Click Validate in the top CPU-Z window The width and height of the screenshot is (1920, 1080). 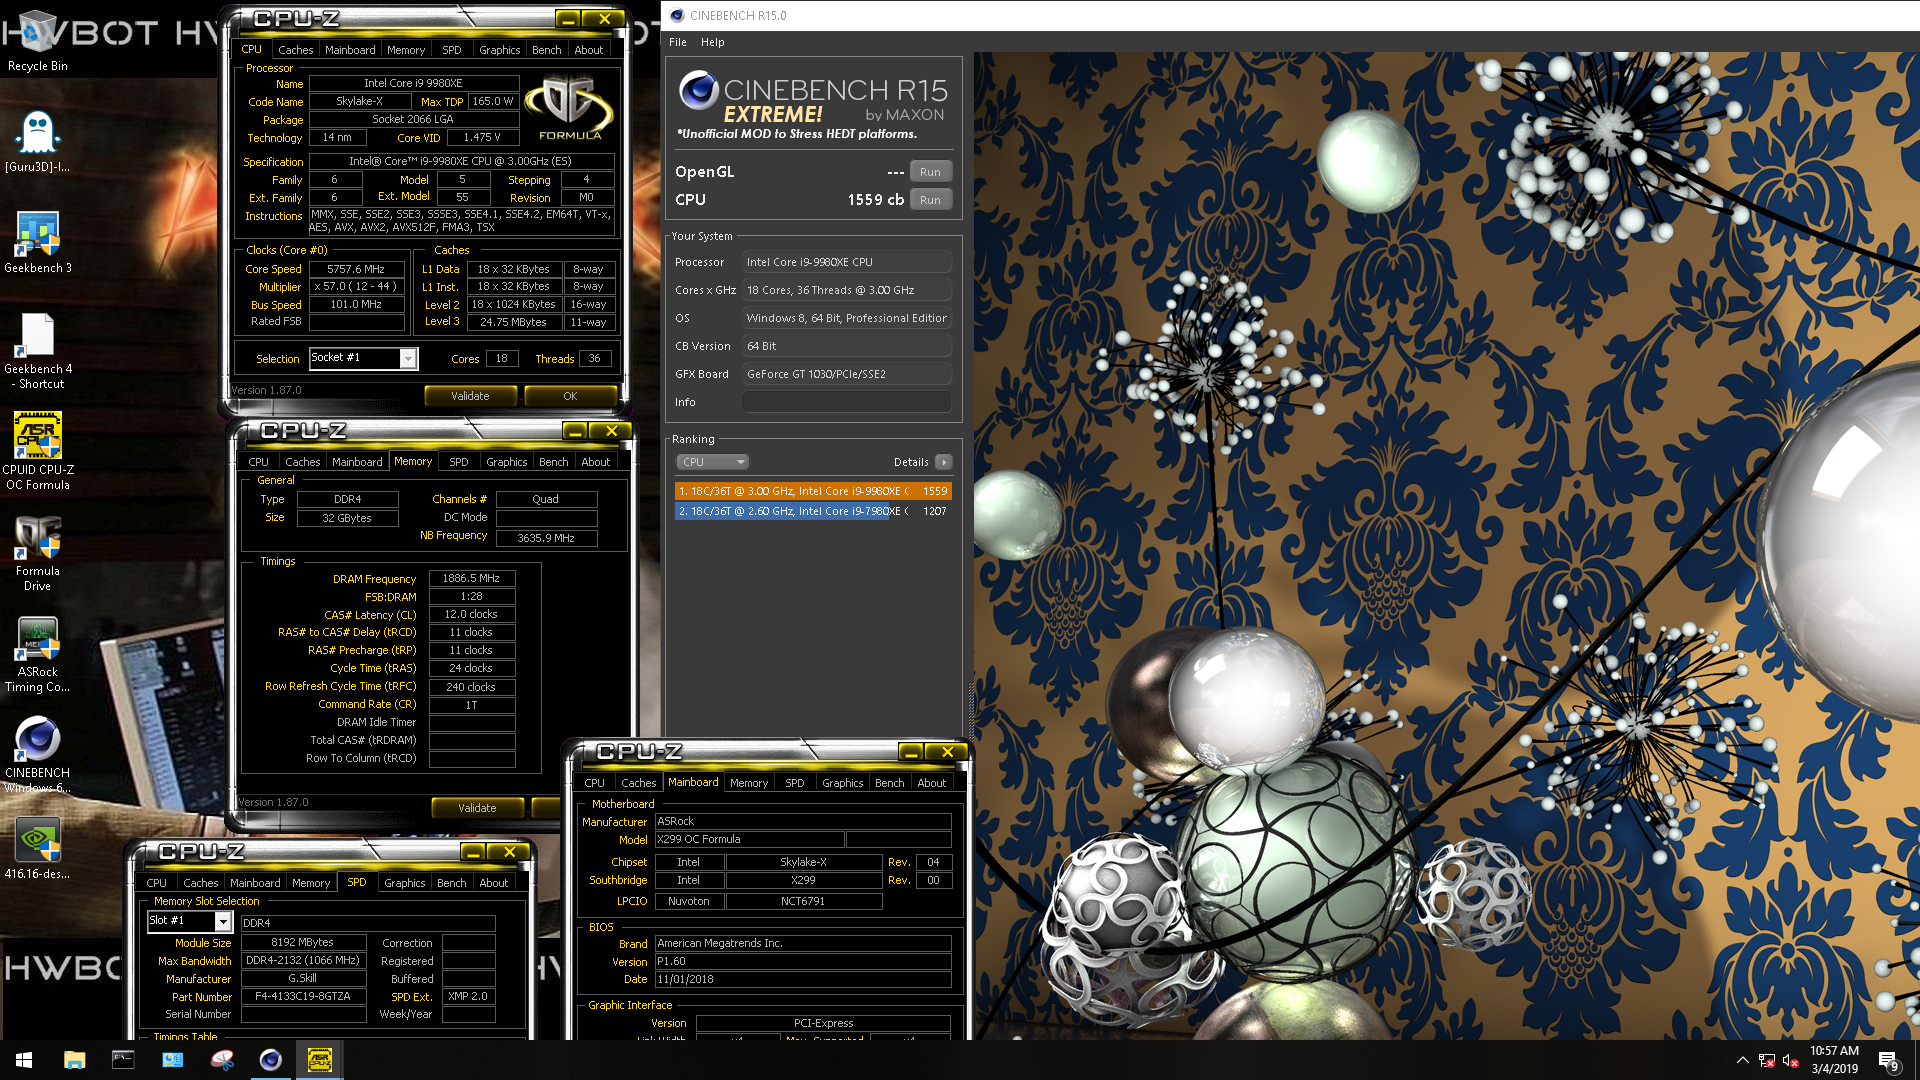pos(470,396)
